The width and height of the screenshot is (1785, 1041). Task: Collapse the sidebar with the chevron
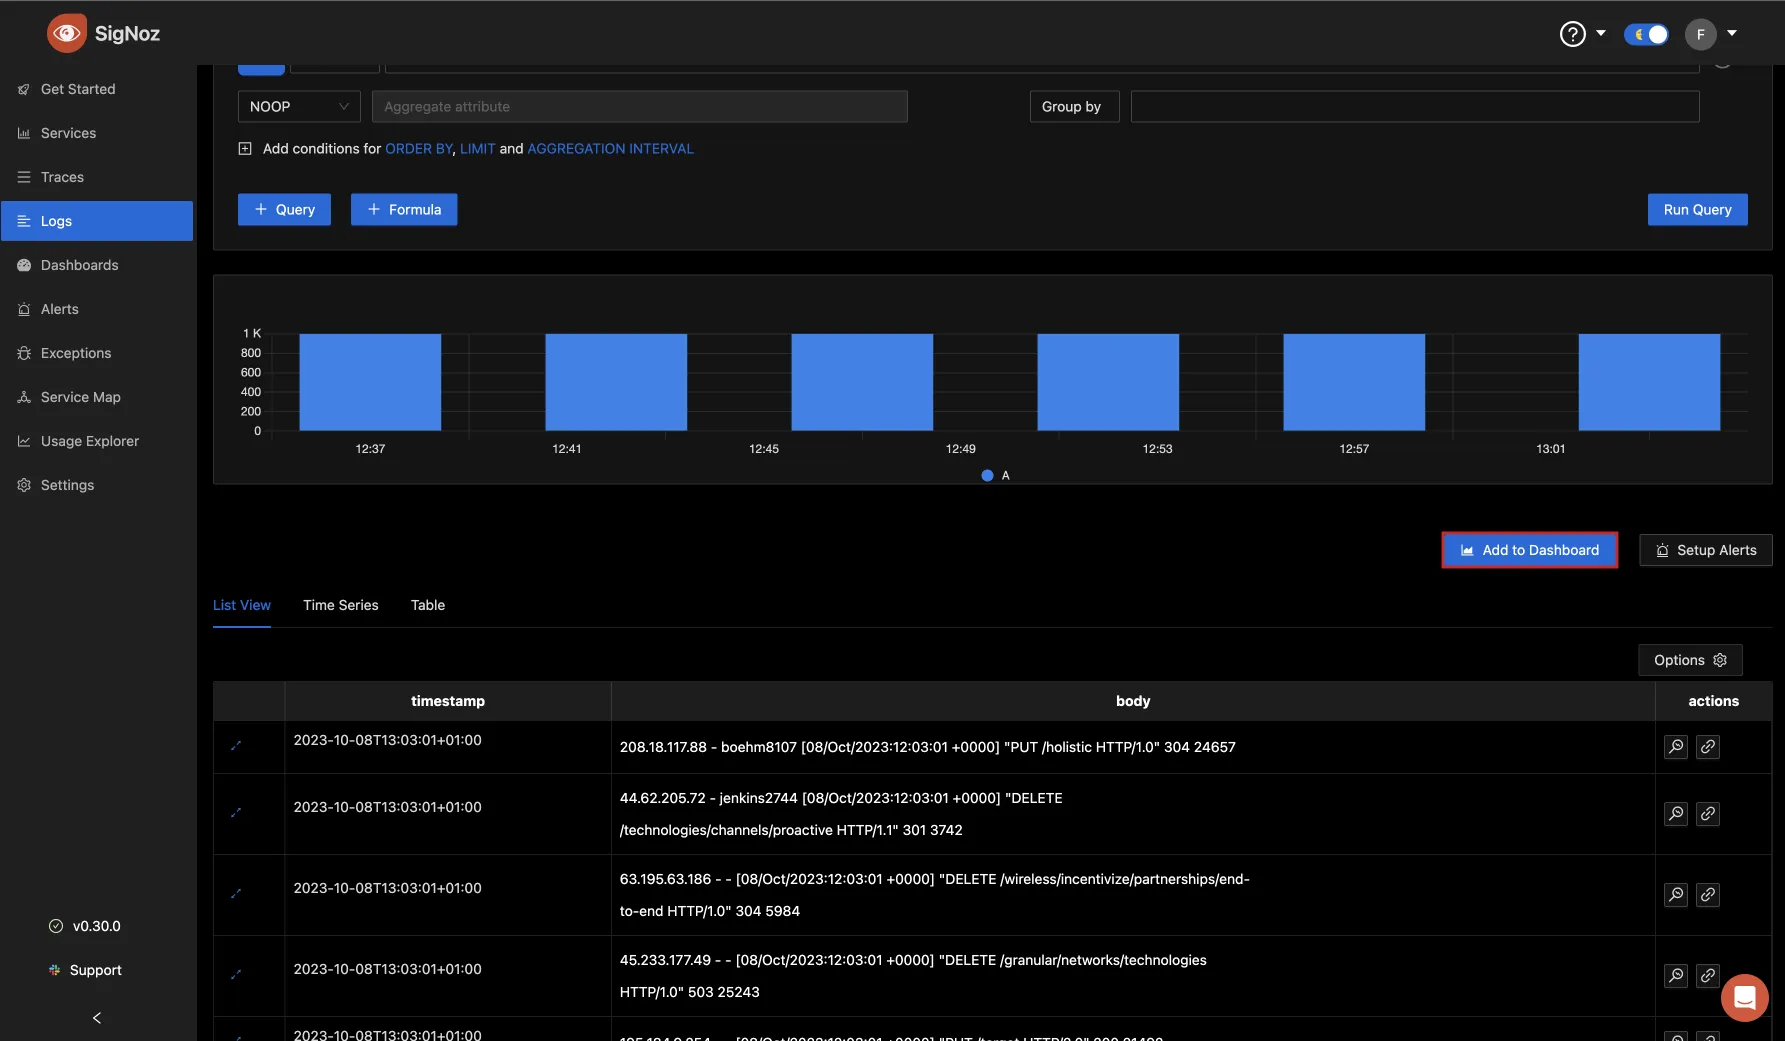tap(97, 1018)
